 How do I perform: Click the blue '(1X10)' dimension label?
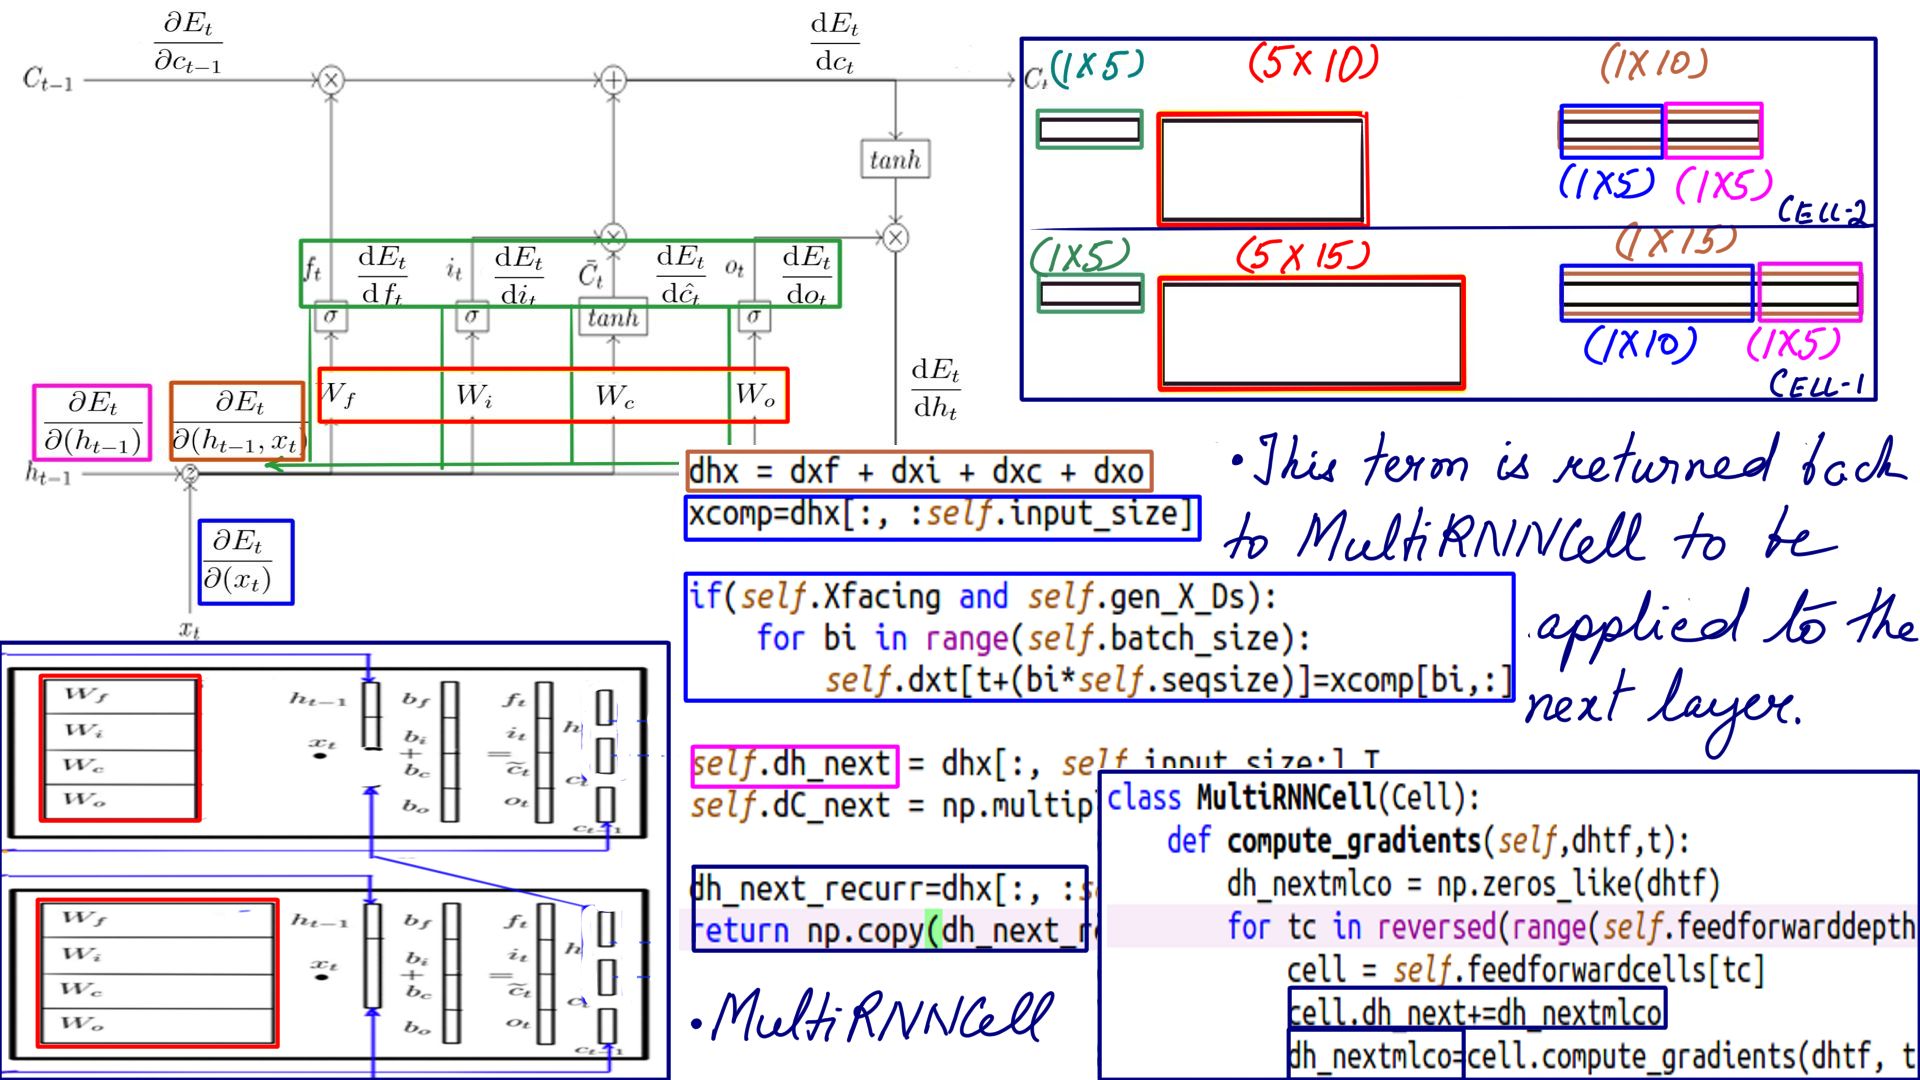(x=1640, y=344)
